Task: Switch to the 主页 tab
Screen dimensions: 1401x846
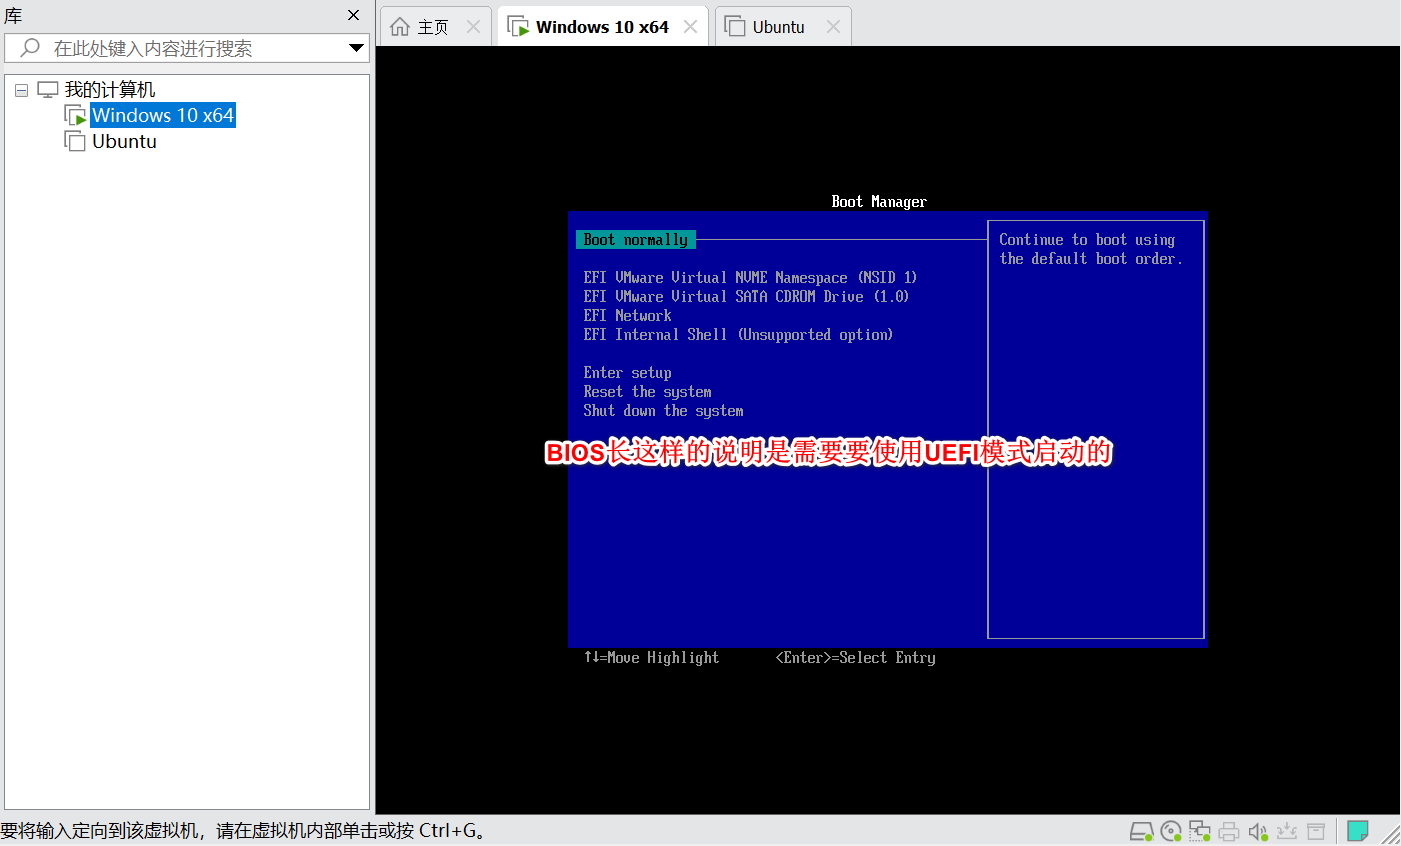Action: (x=436, y=26)
